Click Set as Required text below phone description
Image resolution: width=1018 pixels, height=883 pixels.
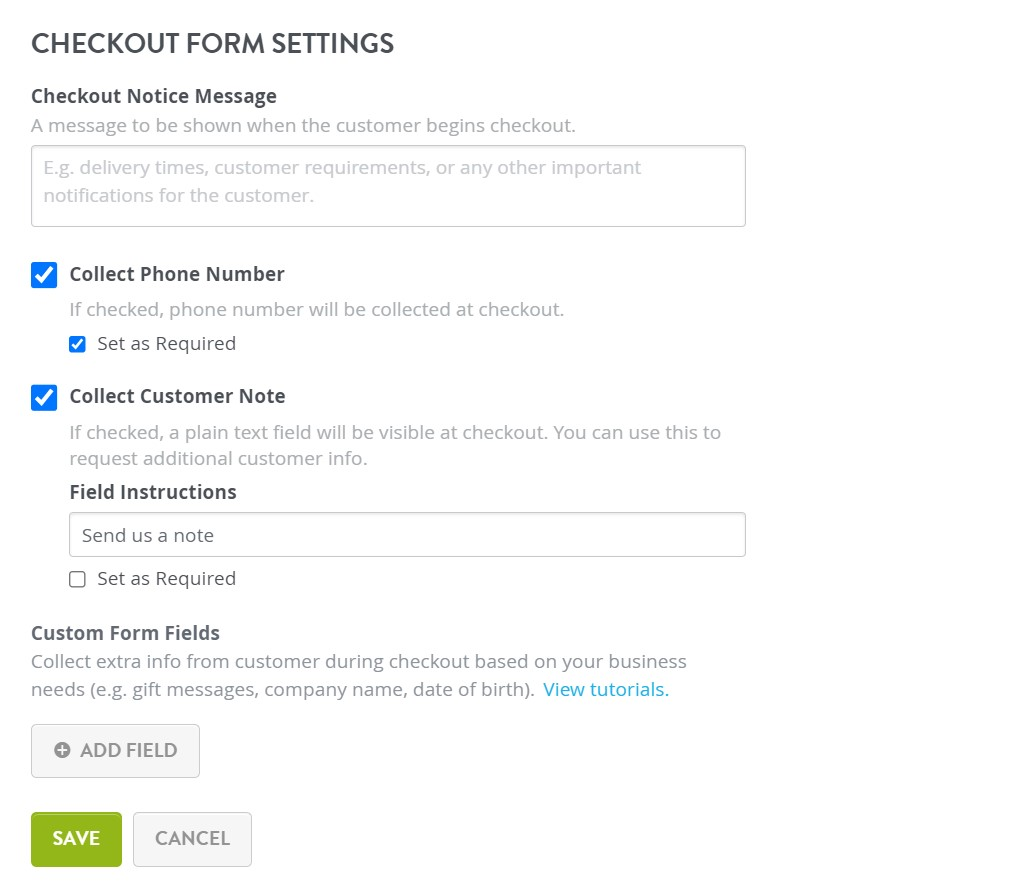[x=166, y=344]
